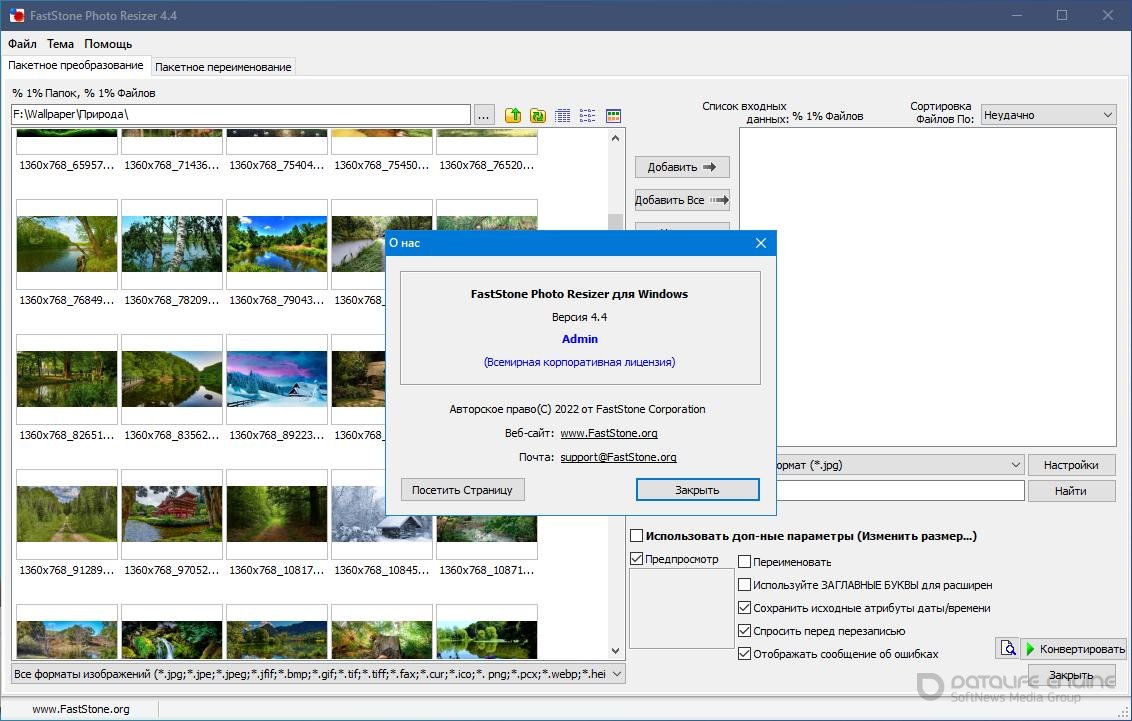Click the refresh folder icon
The width and height of the screenshot is (1132, 721).
pos(538,115)
